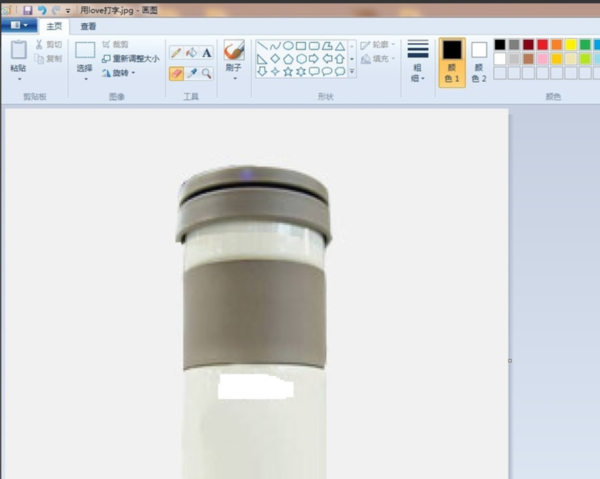Choose the Line shape
The width and height of the screenshot is (600, 479).
coord(262,46)
